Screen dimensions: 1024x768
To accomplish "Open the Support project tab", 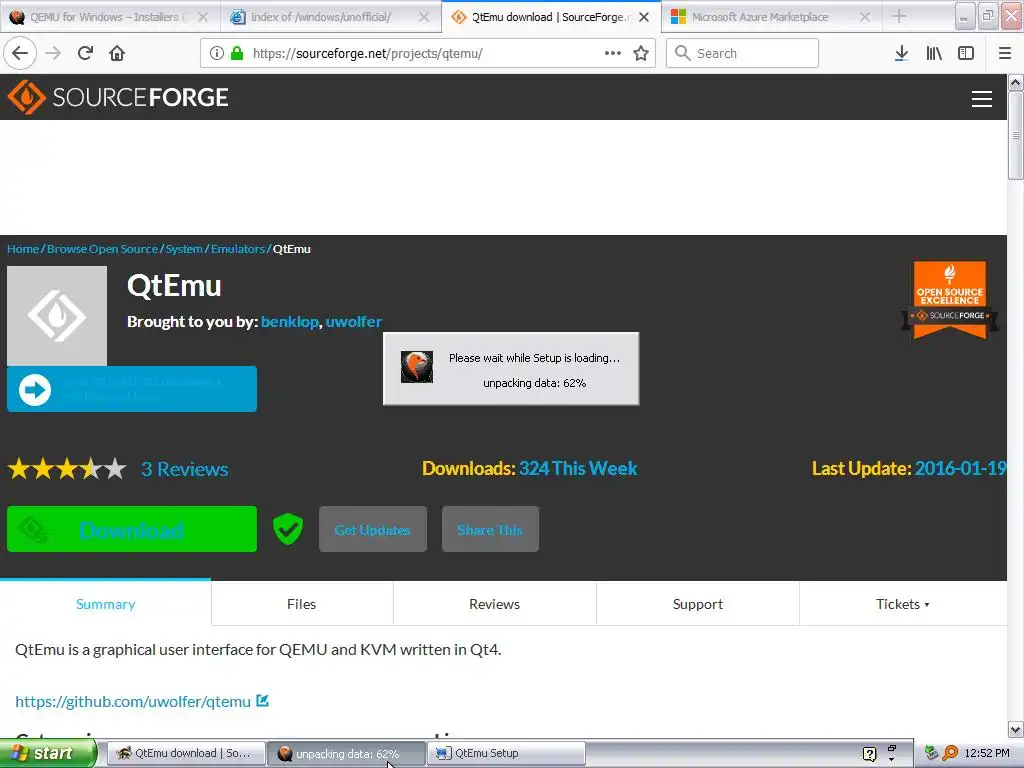I will coord(697,604).
